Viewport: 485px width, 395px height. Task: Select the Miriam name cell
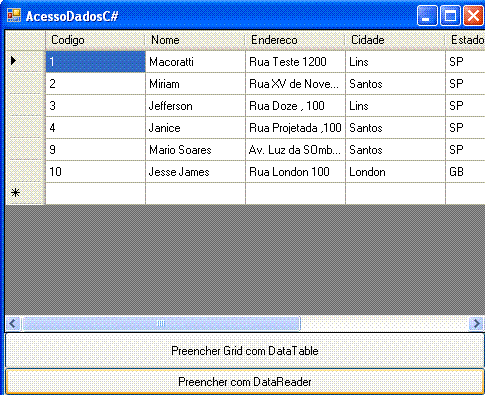point(195,83)
